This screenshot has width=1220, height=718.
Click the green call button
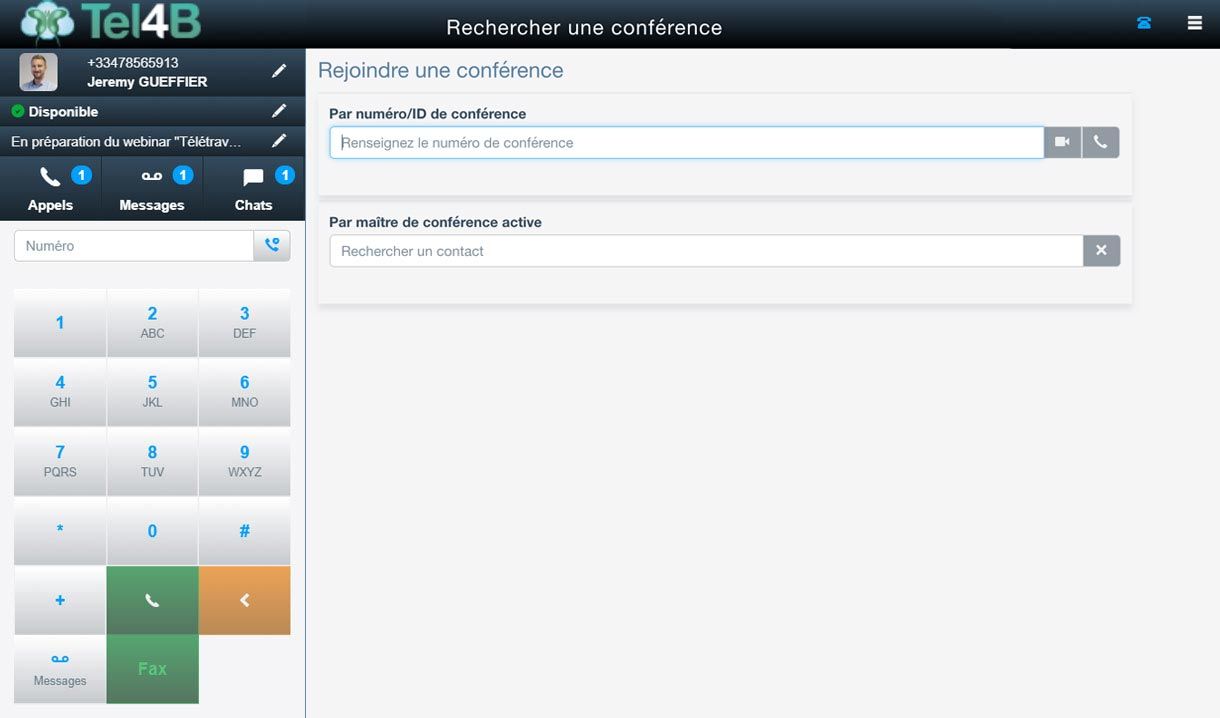(x=152, y=600)
